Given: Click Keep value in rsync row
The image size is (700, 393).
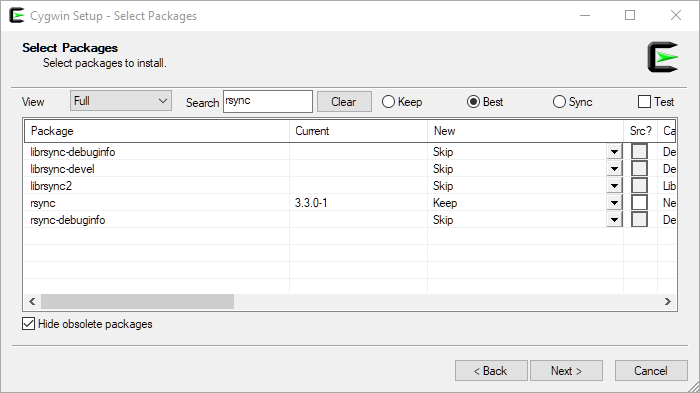Looking at the screenshot, I should (x=445, y=203).
